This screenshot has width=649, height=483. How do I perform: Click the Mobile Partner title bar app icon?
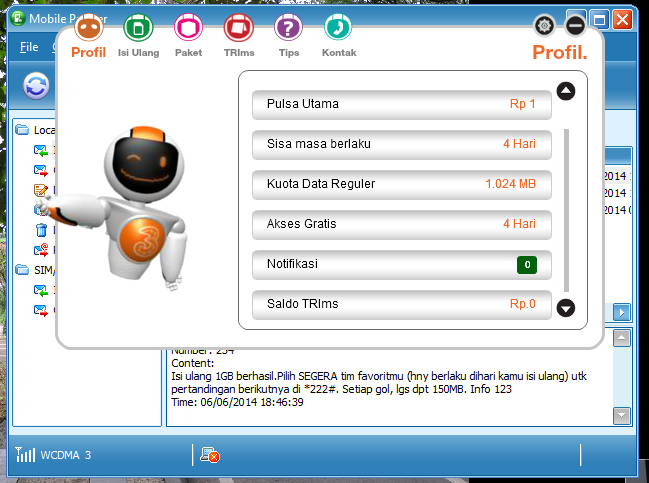[x=18, y=19]
